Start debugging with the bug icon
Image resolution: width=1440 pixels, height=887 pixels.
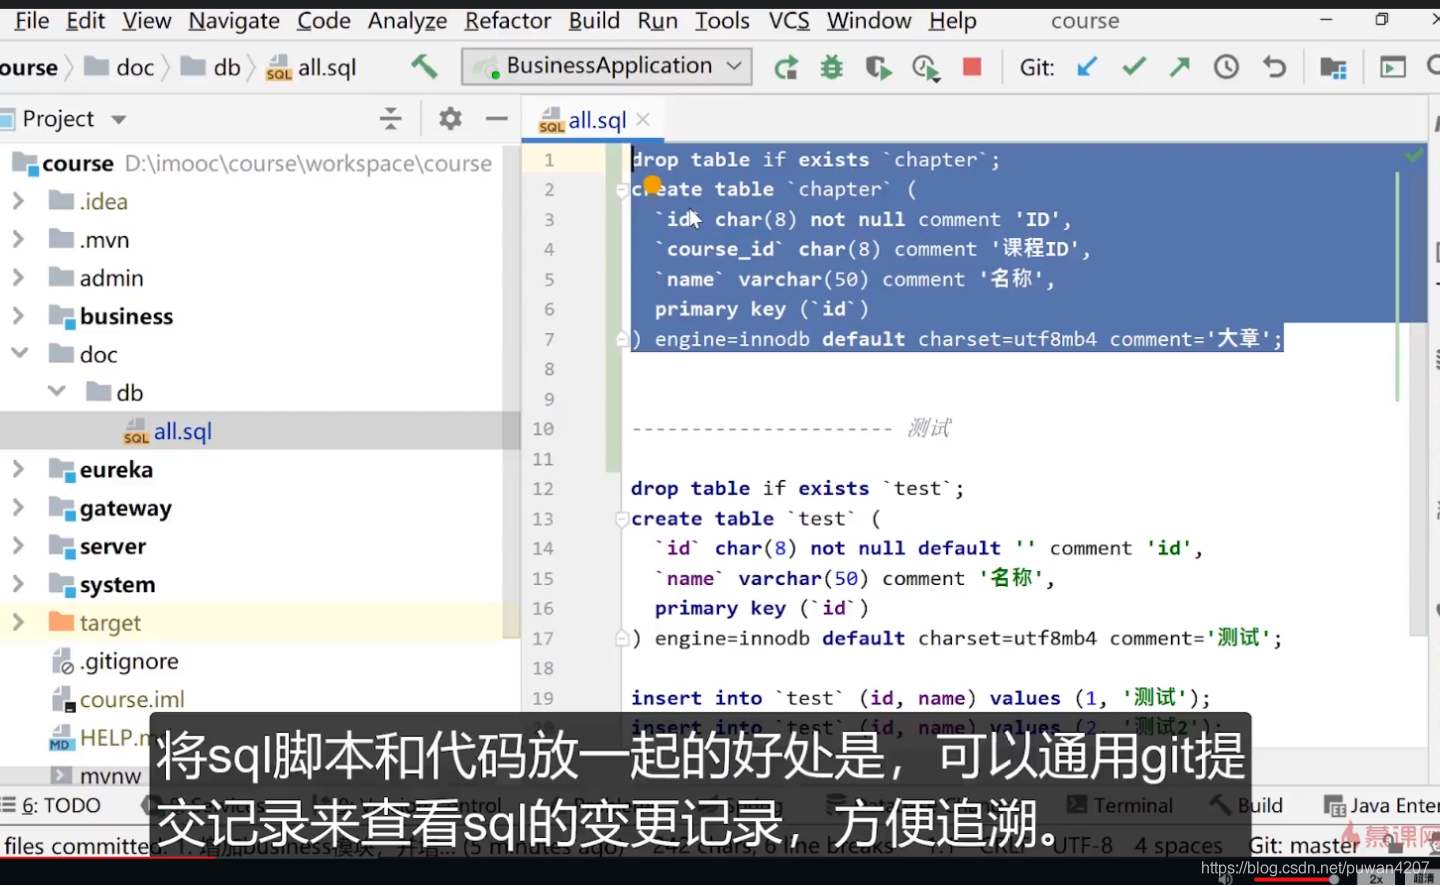pos(832,67)
